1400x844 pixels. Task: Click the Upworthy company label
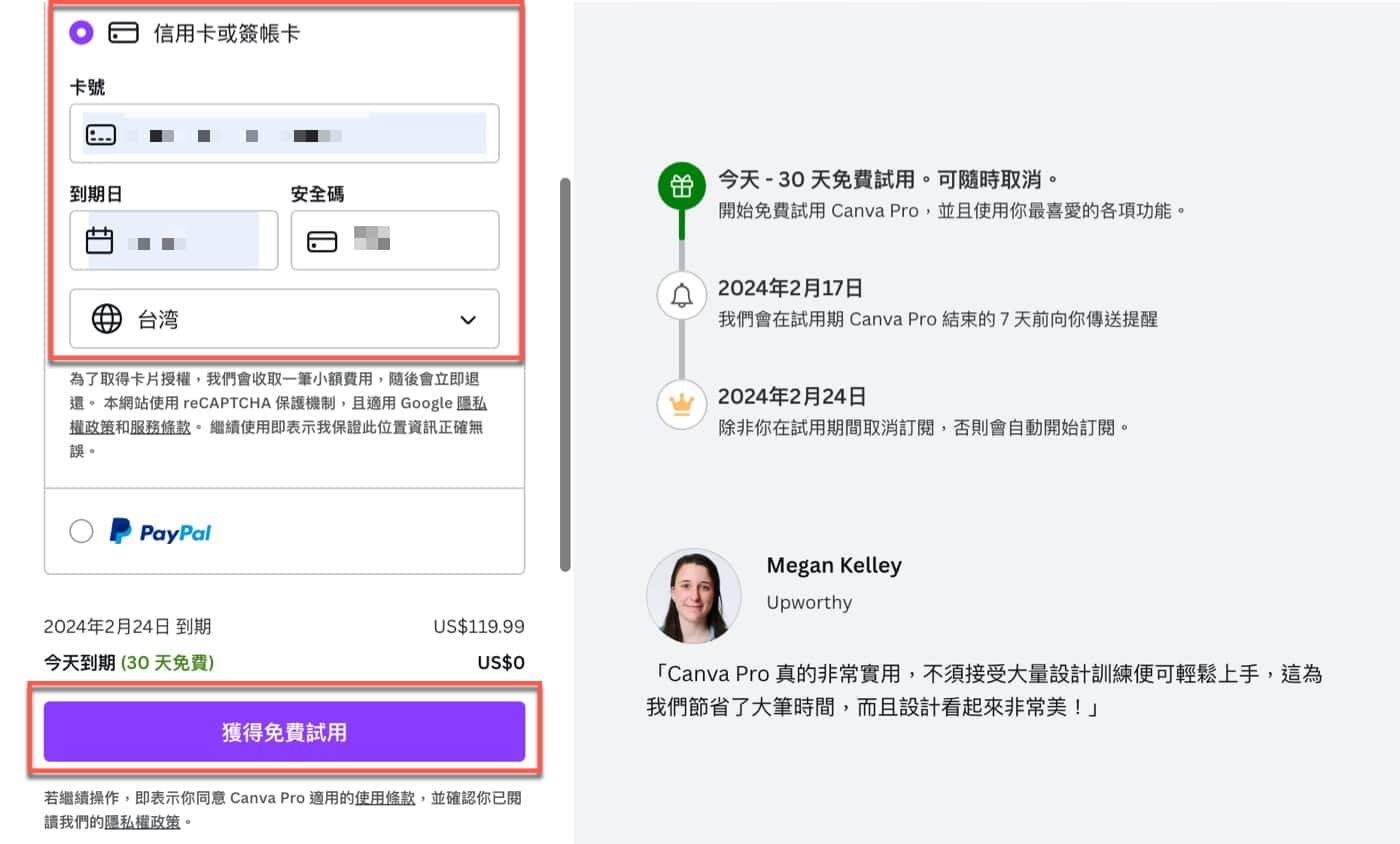[809, 602]
